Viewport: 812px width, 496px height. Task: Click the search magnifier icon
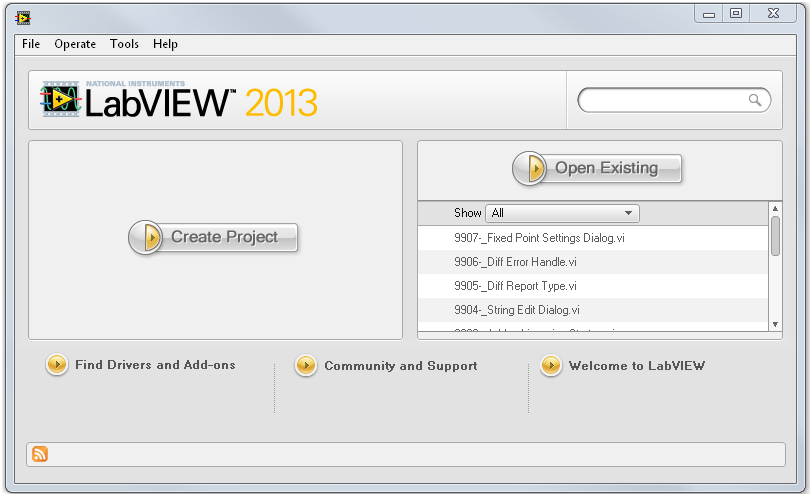coord(755,100)
